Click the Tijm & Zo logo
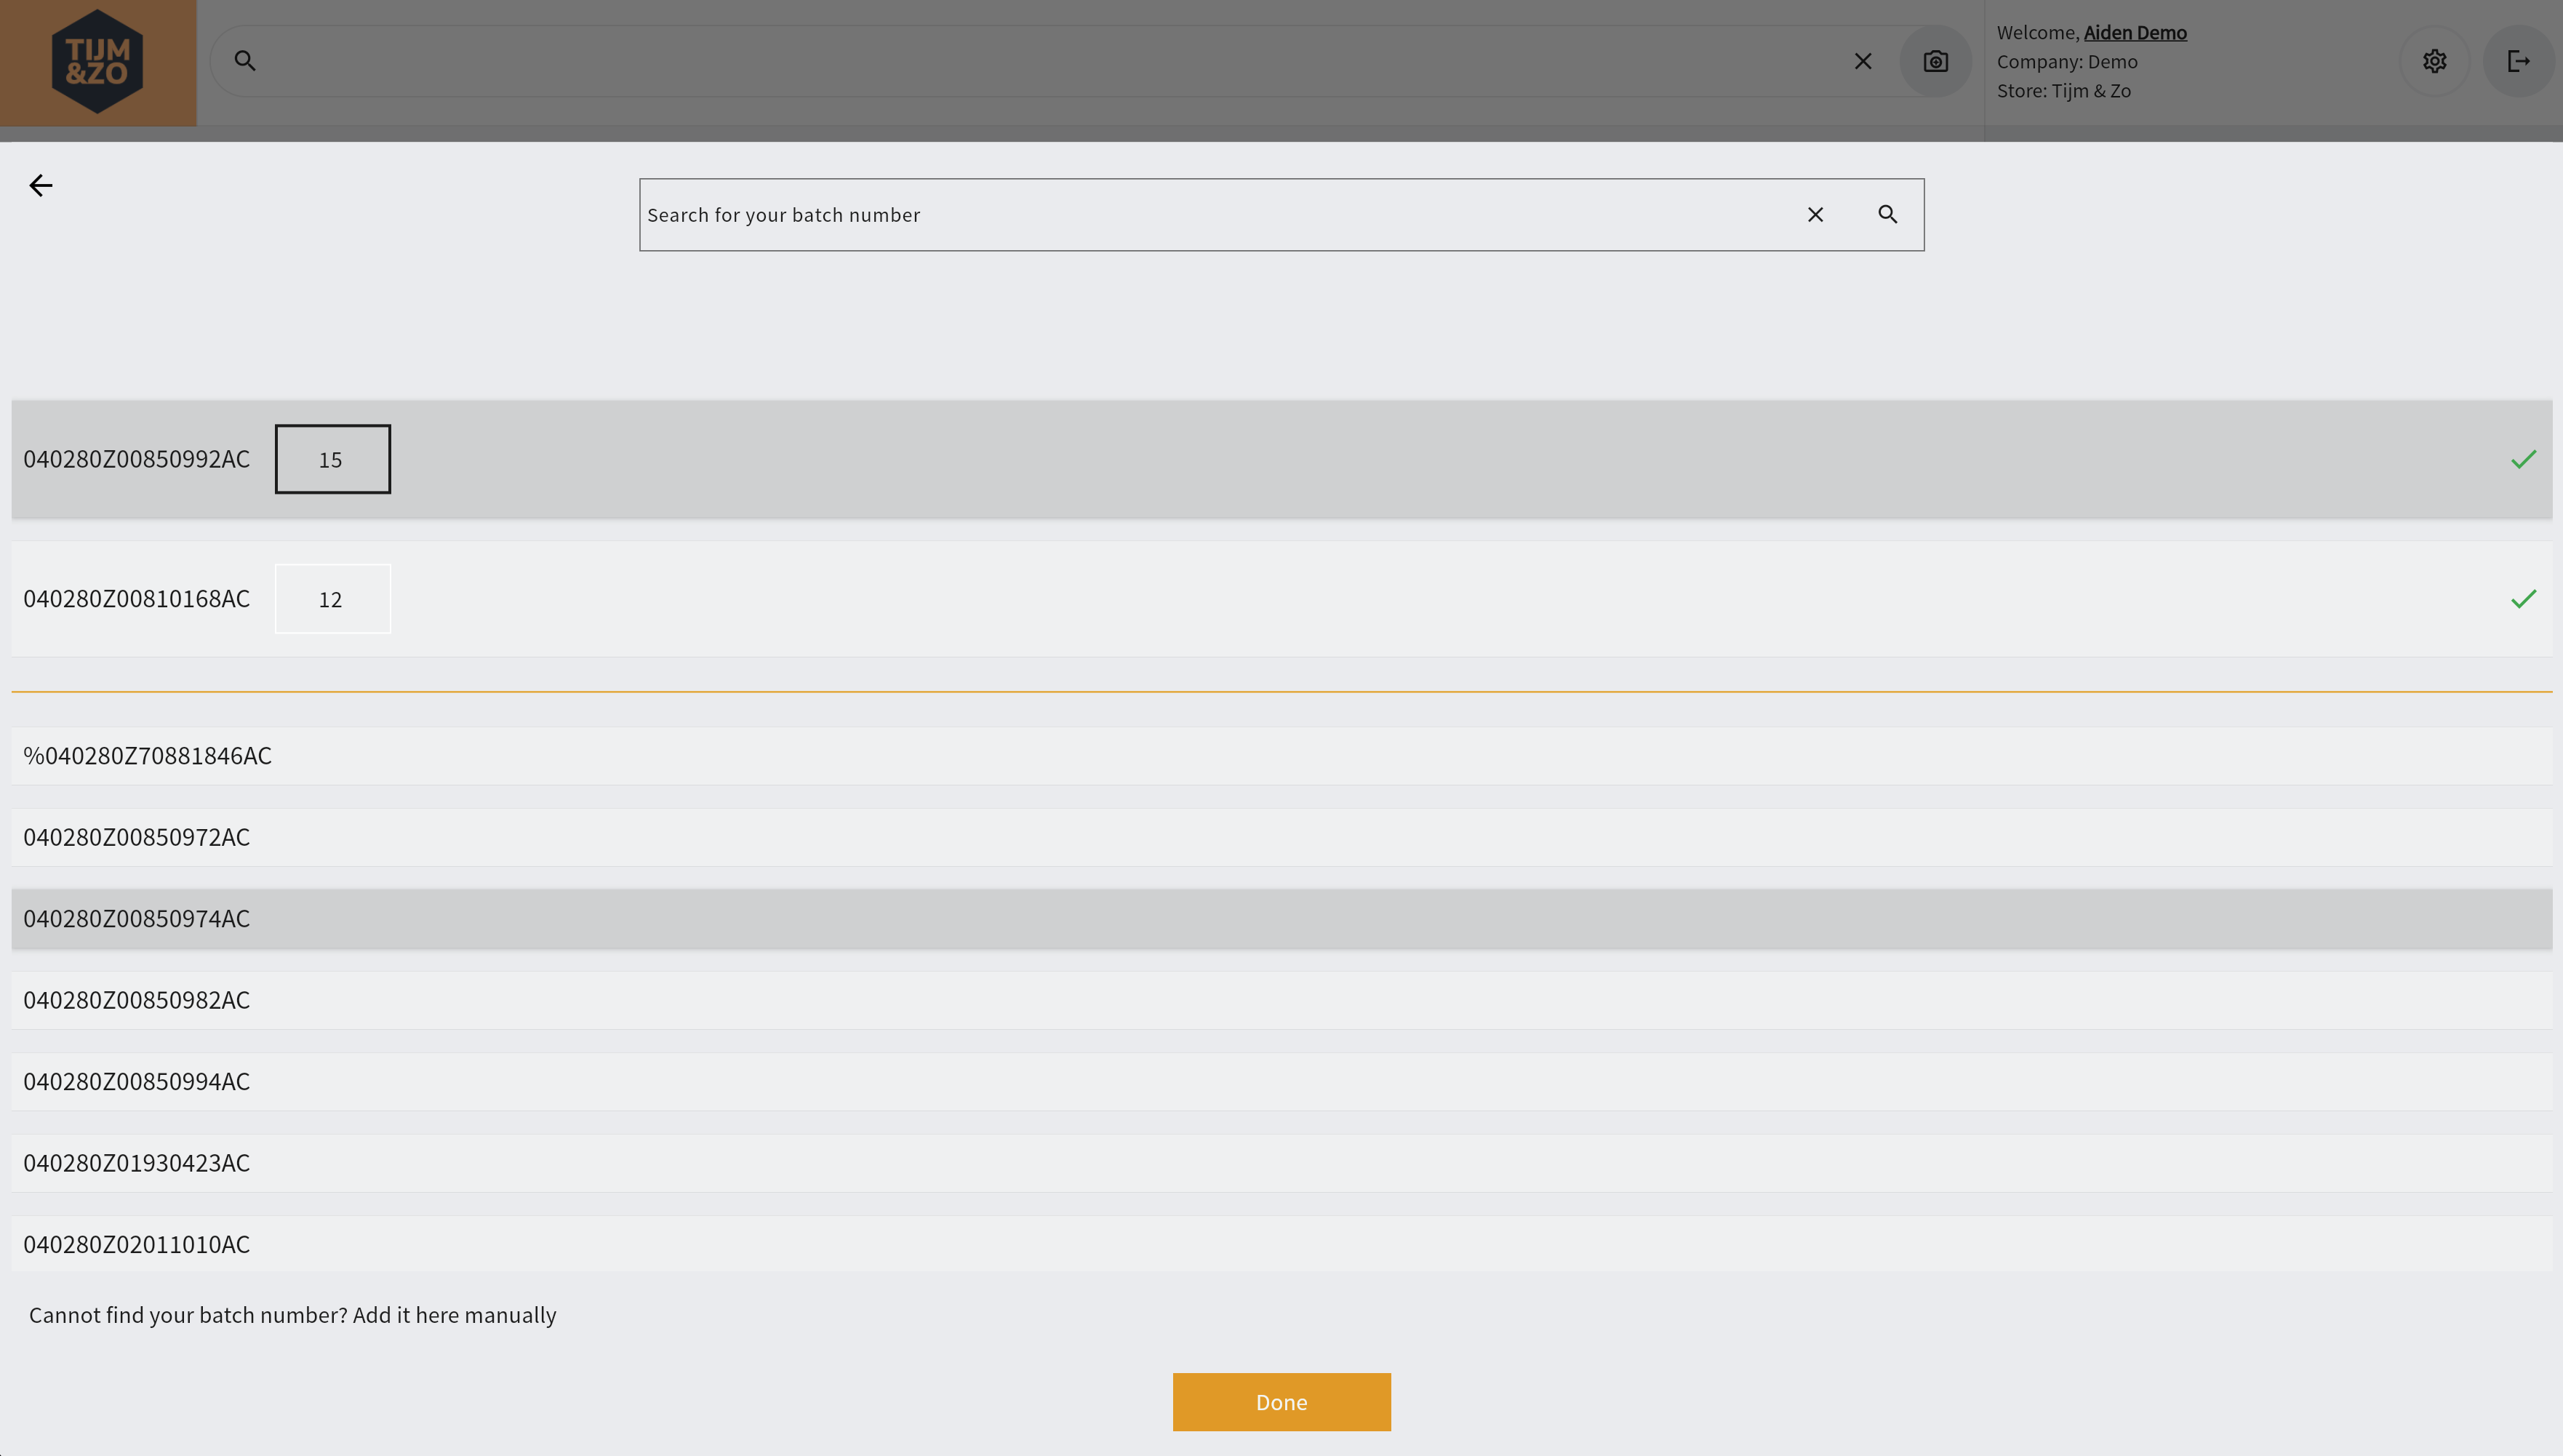 97,62
